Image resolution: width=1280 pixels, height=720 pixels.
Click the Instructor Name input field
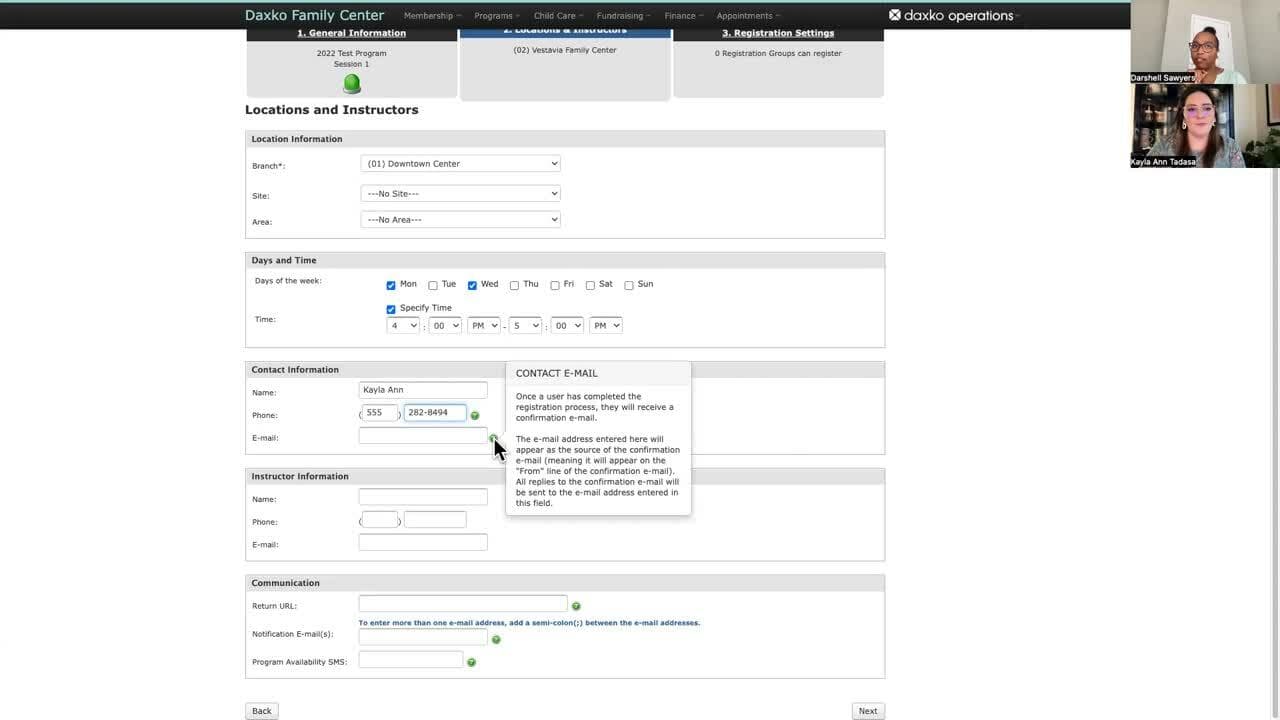tap(423, 497)
